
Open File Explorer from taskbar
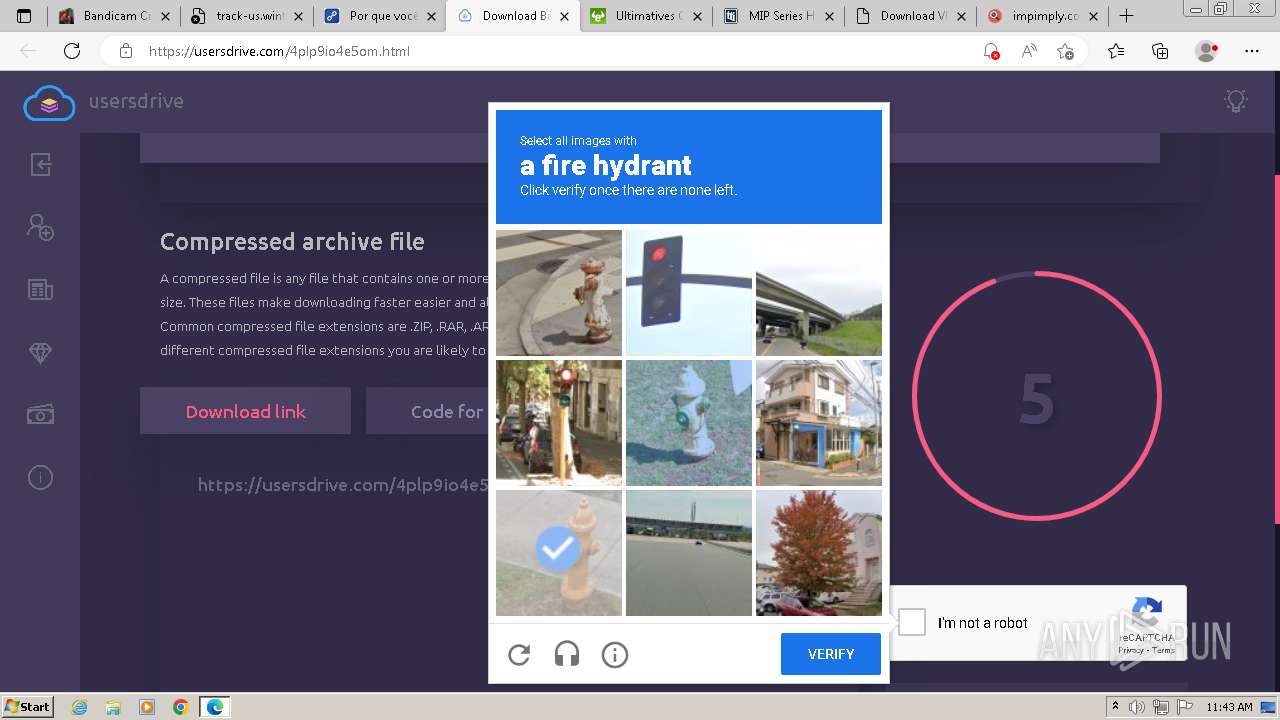click(113, 707)
